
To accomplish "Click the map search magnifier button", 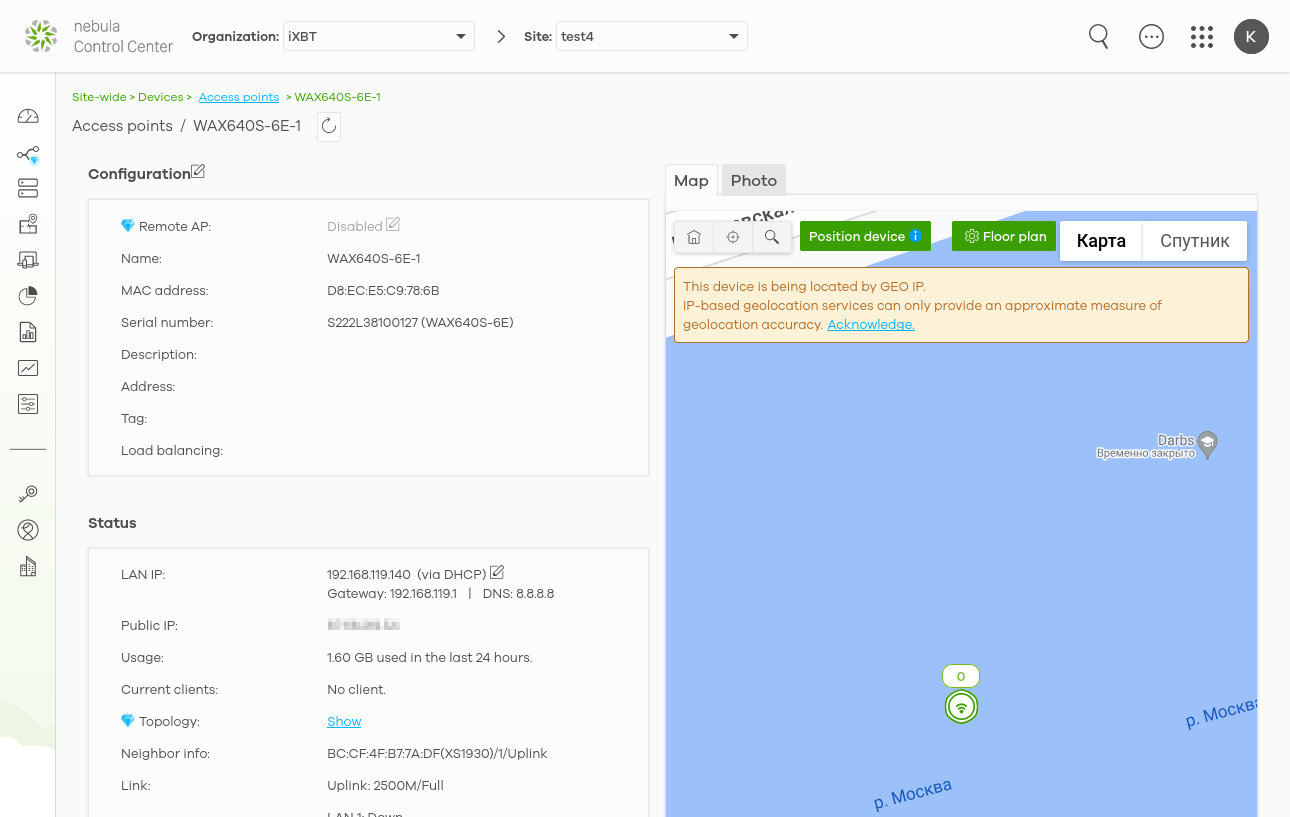I will click(x=772, y=237).
